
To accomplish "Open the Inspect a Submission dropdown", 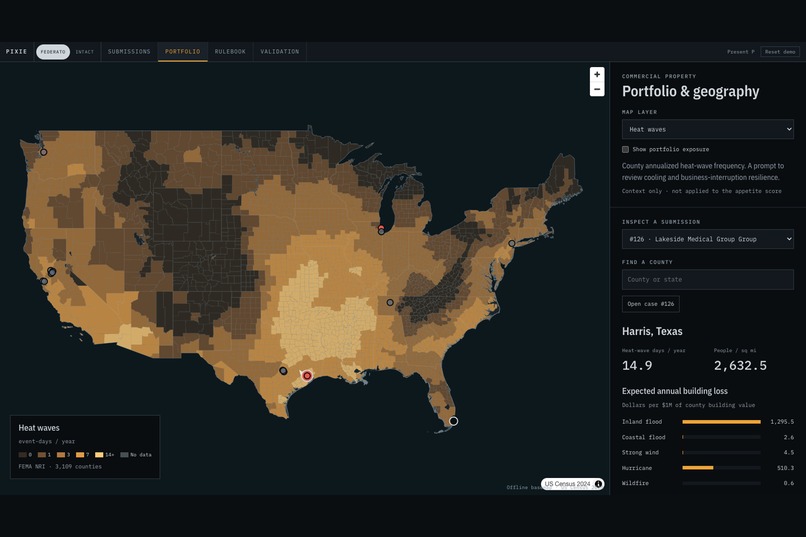I will coord(707,239).
